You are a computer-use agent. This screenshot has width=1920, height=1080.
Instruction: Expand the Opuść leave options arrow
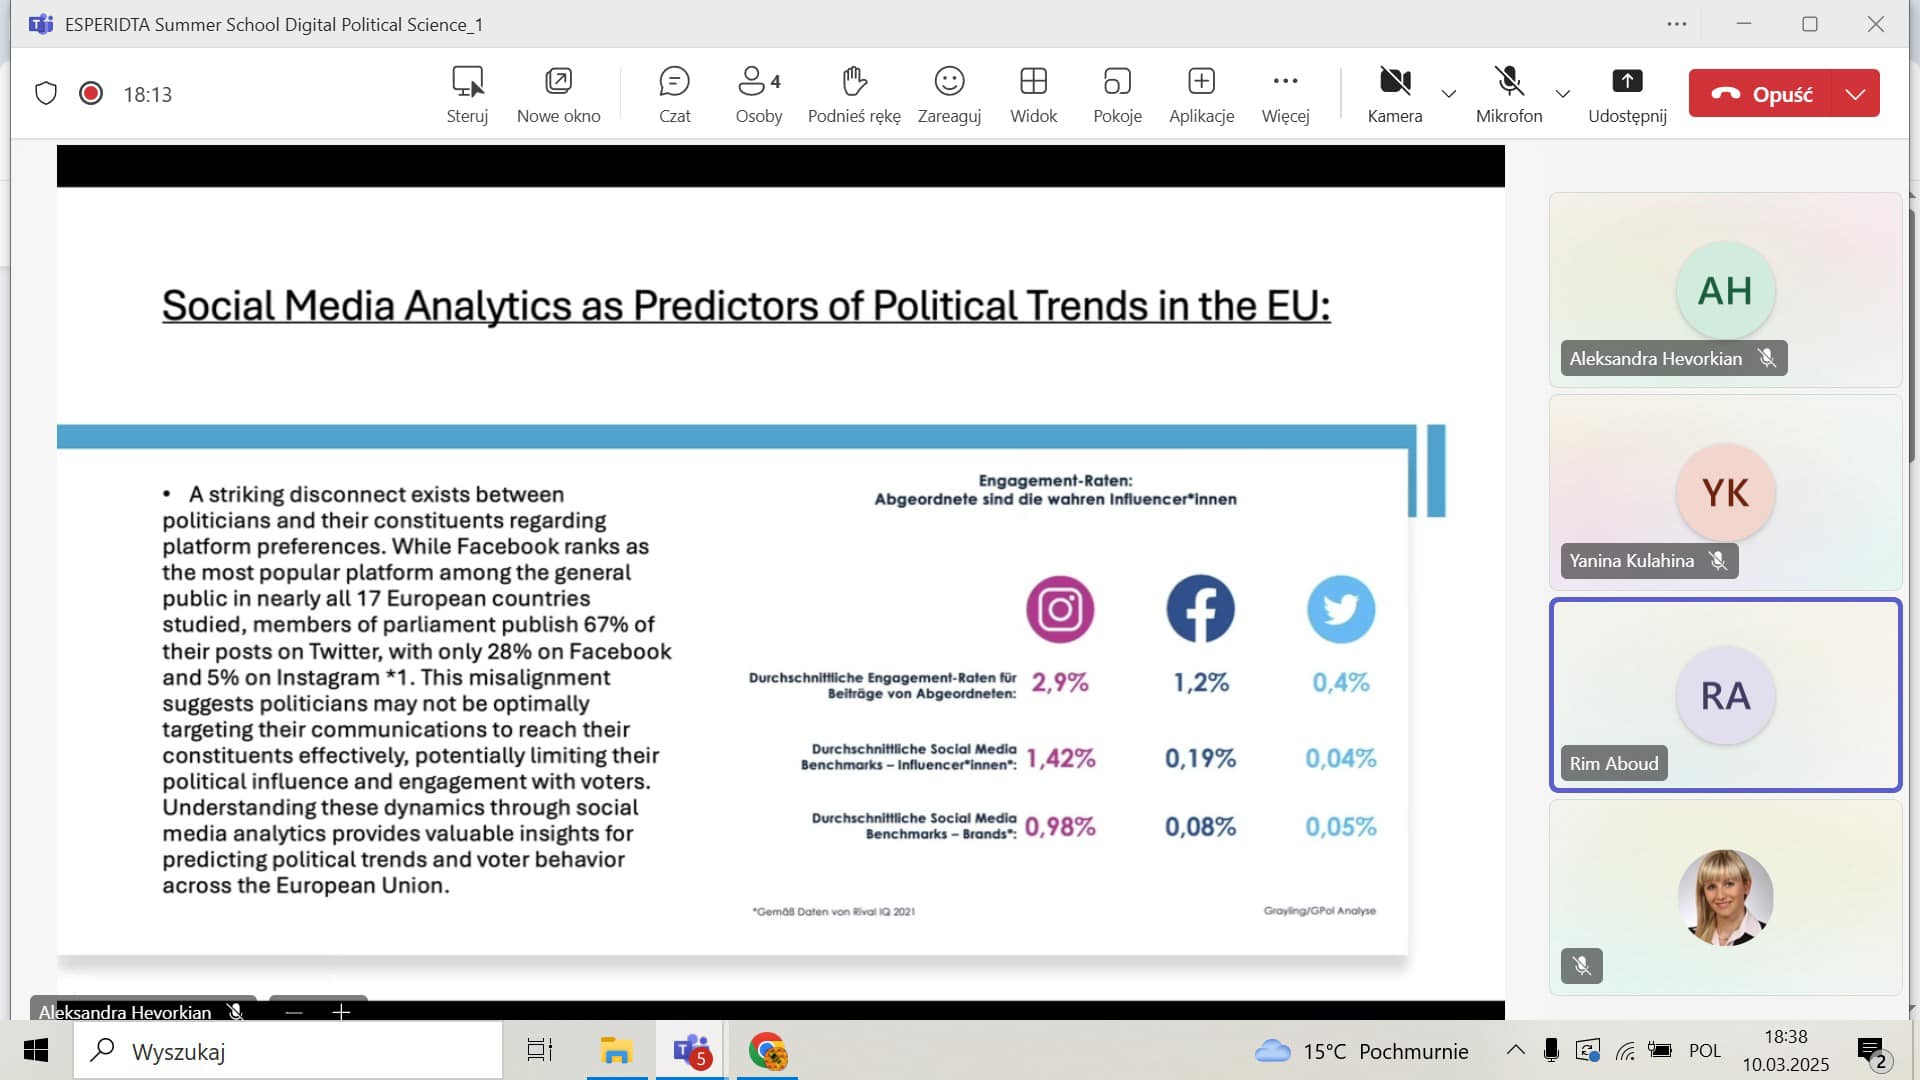tap(1856, 93)
